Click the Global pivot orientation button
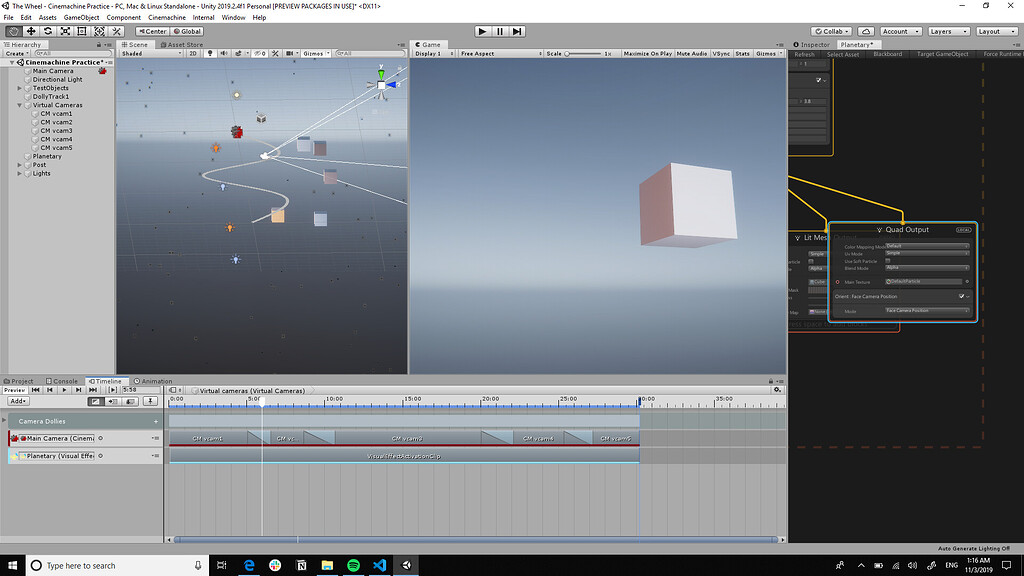 (x=185, y=31)
